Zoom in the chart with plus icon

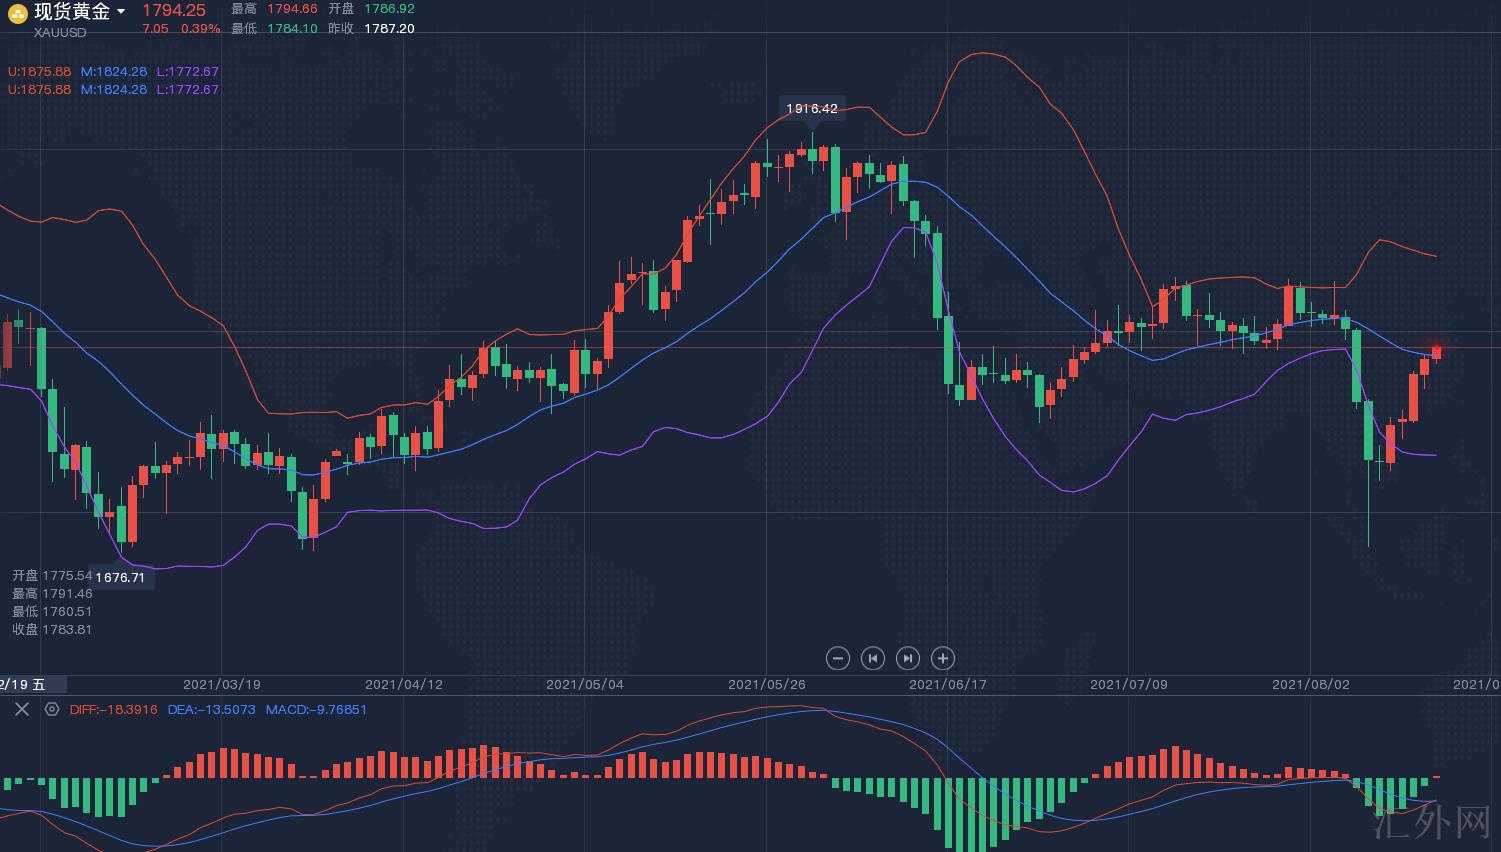click(x=942, y=658)
